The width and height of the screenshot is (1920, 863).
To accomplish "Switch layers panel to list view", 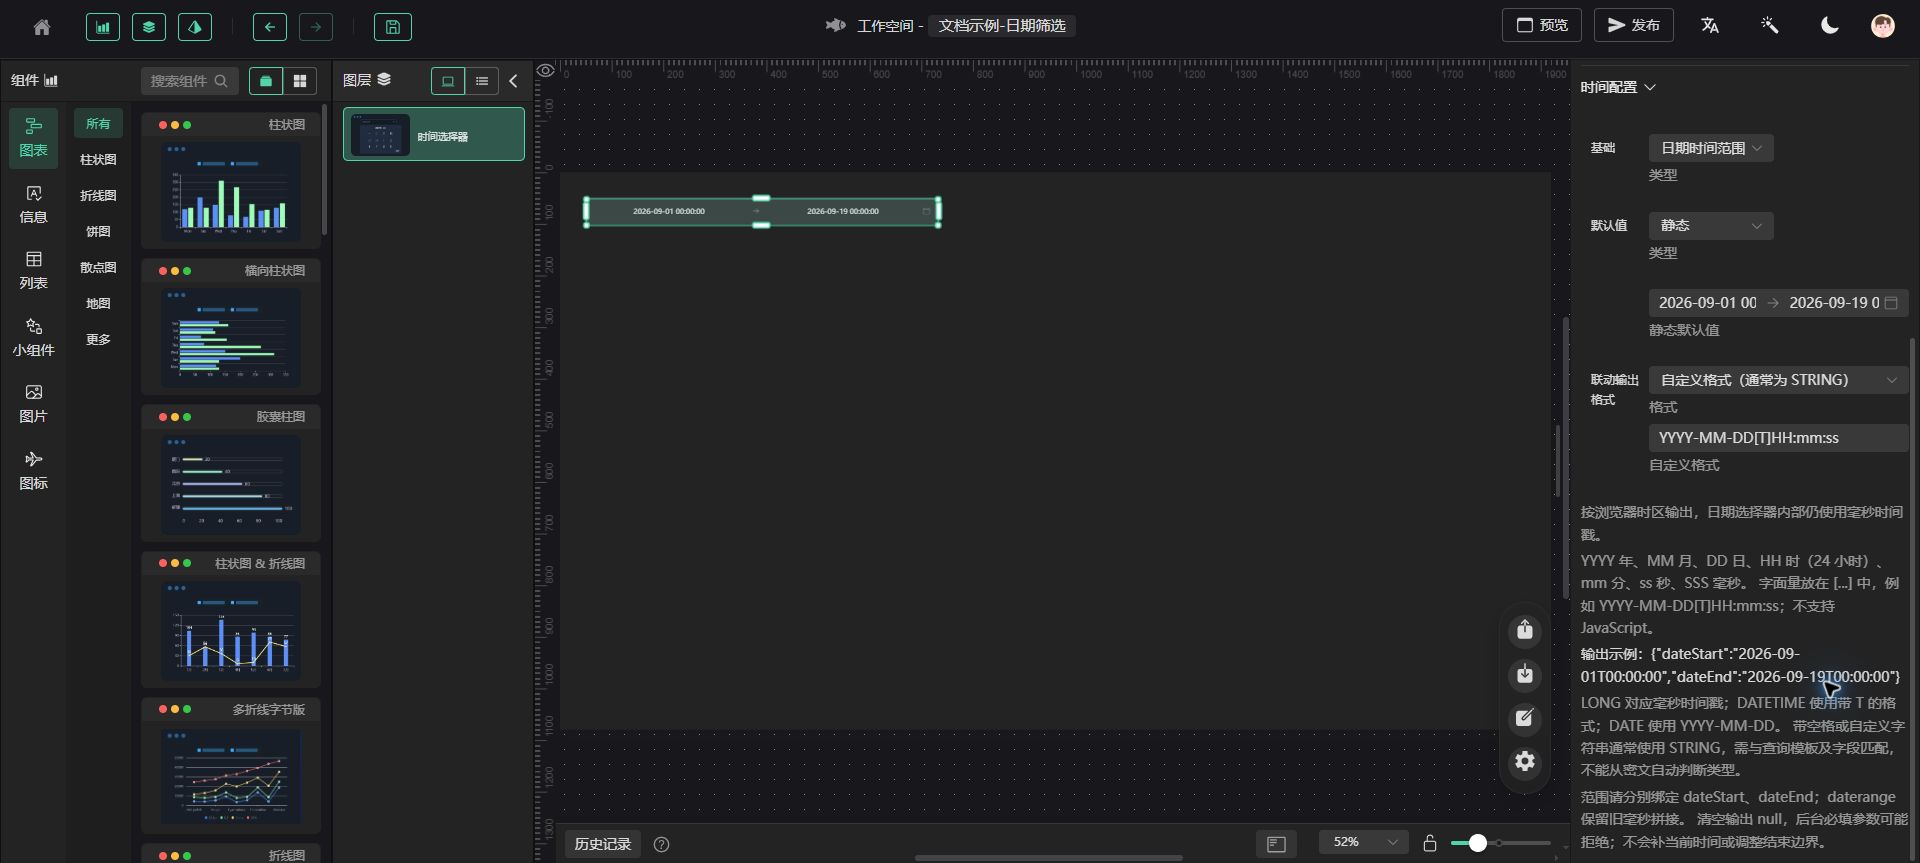I will pyautogui.click(x=482, y=81).
